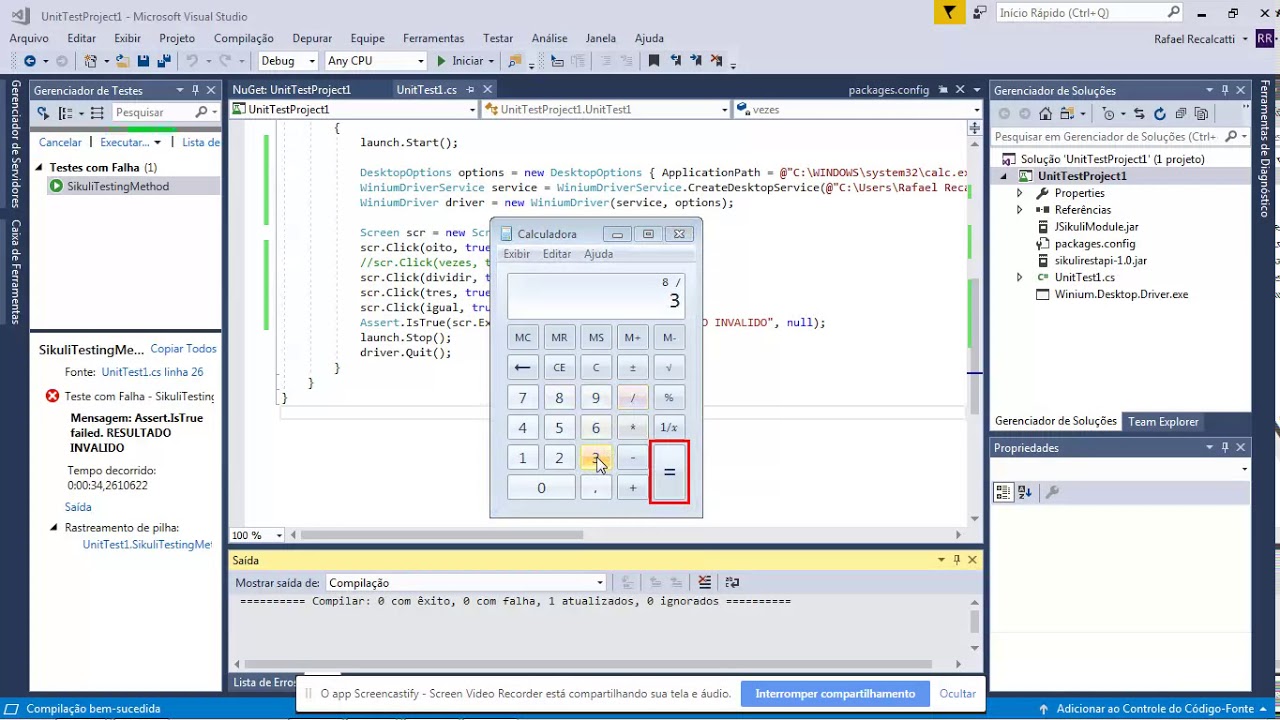Click Run All tests icon in Test Explorer
The height and width of the screenshot is (720, 1280).
pyautogui.click(x=43, y=113)
